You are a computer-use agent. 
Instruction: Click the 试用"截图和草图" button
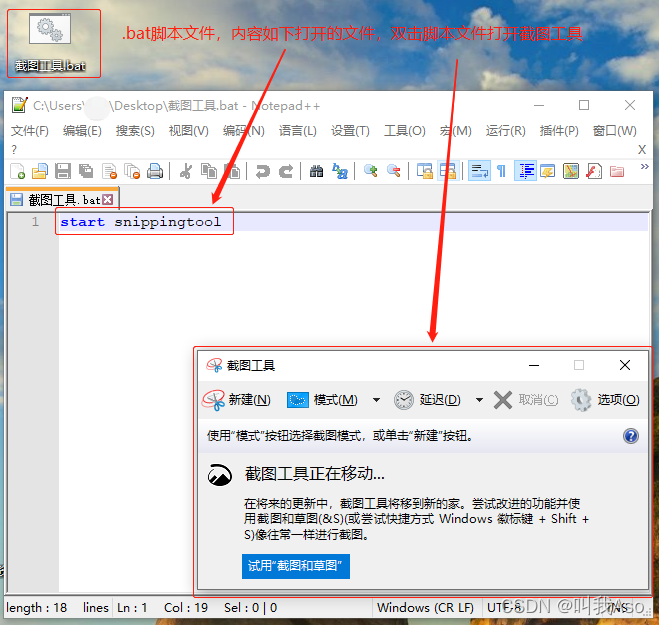[x=295, y=566]
